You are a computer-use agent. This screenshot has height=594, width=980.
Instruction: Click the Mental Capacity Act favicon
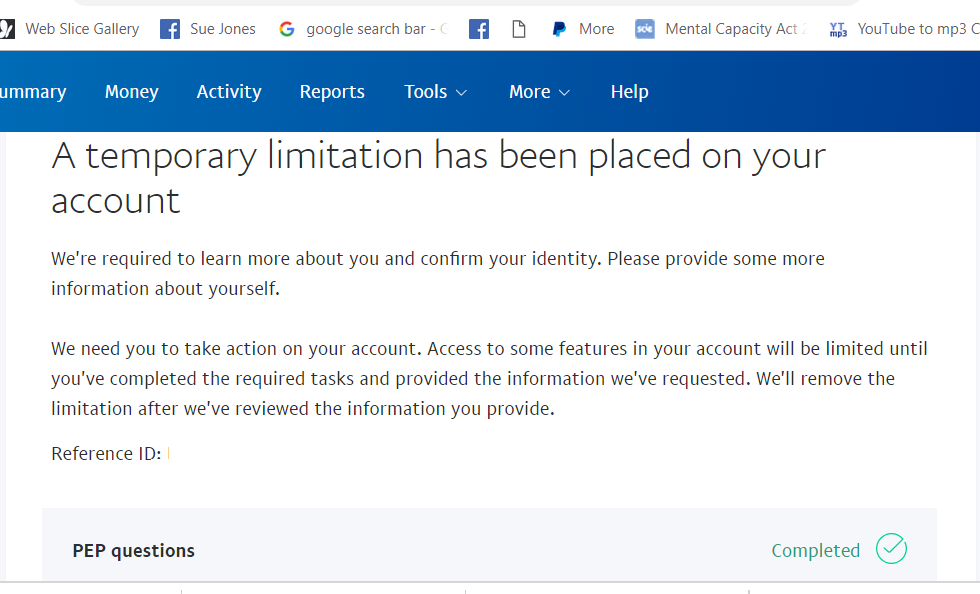point(645,29)
